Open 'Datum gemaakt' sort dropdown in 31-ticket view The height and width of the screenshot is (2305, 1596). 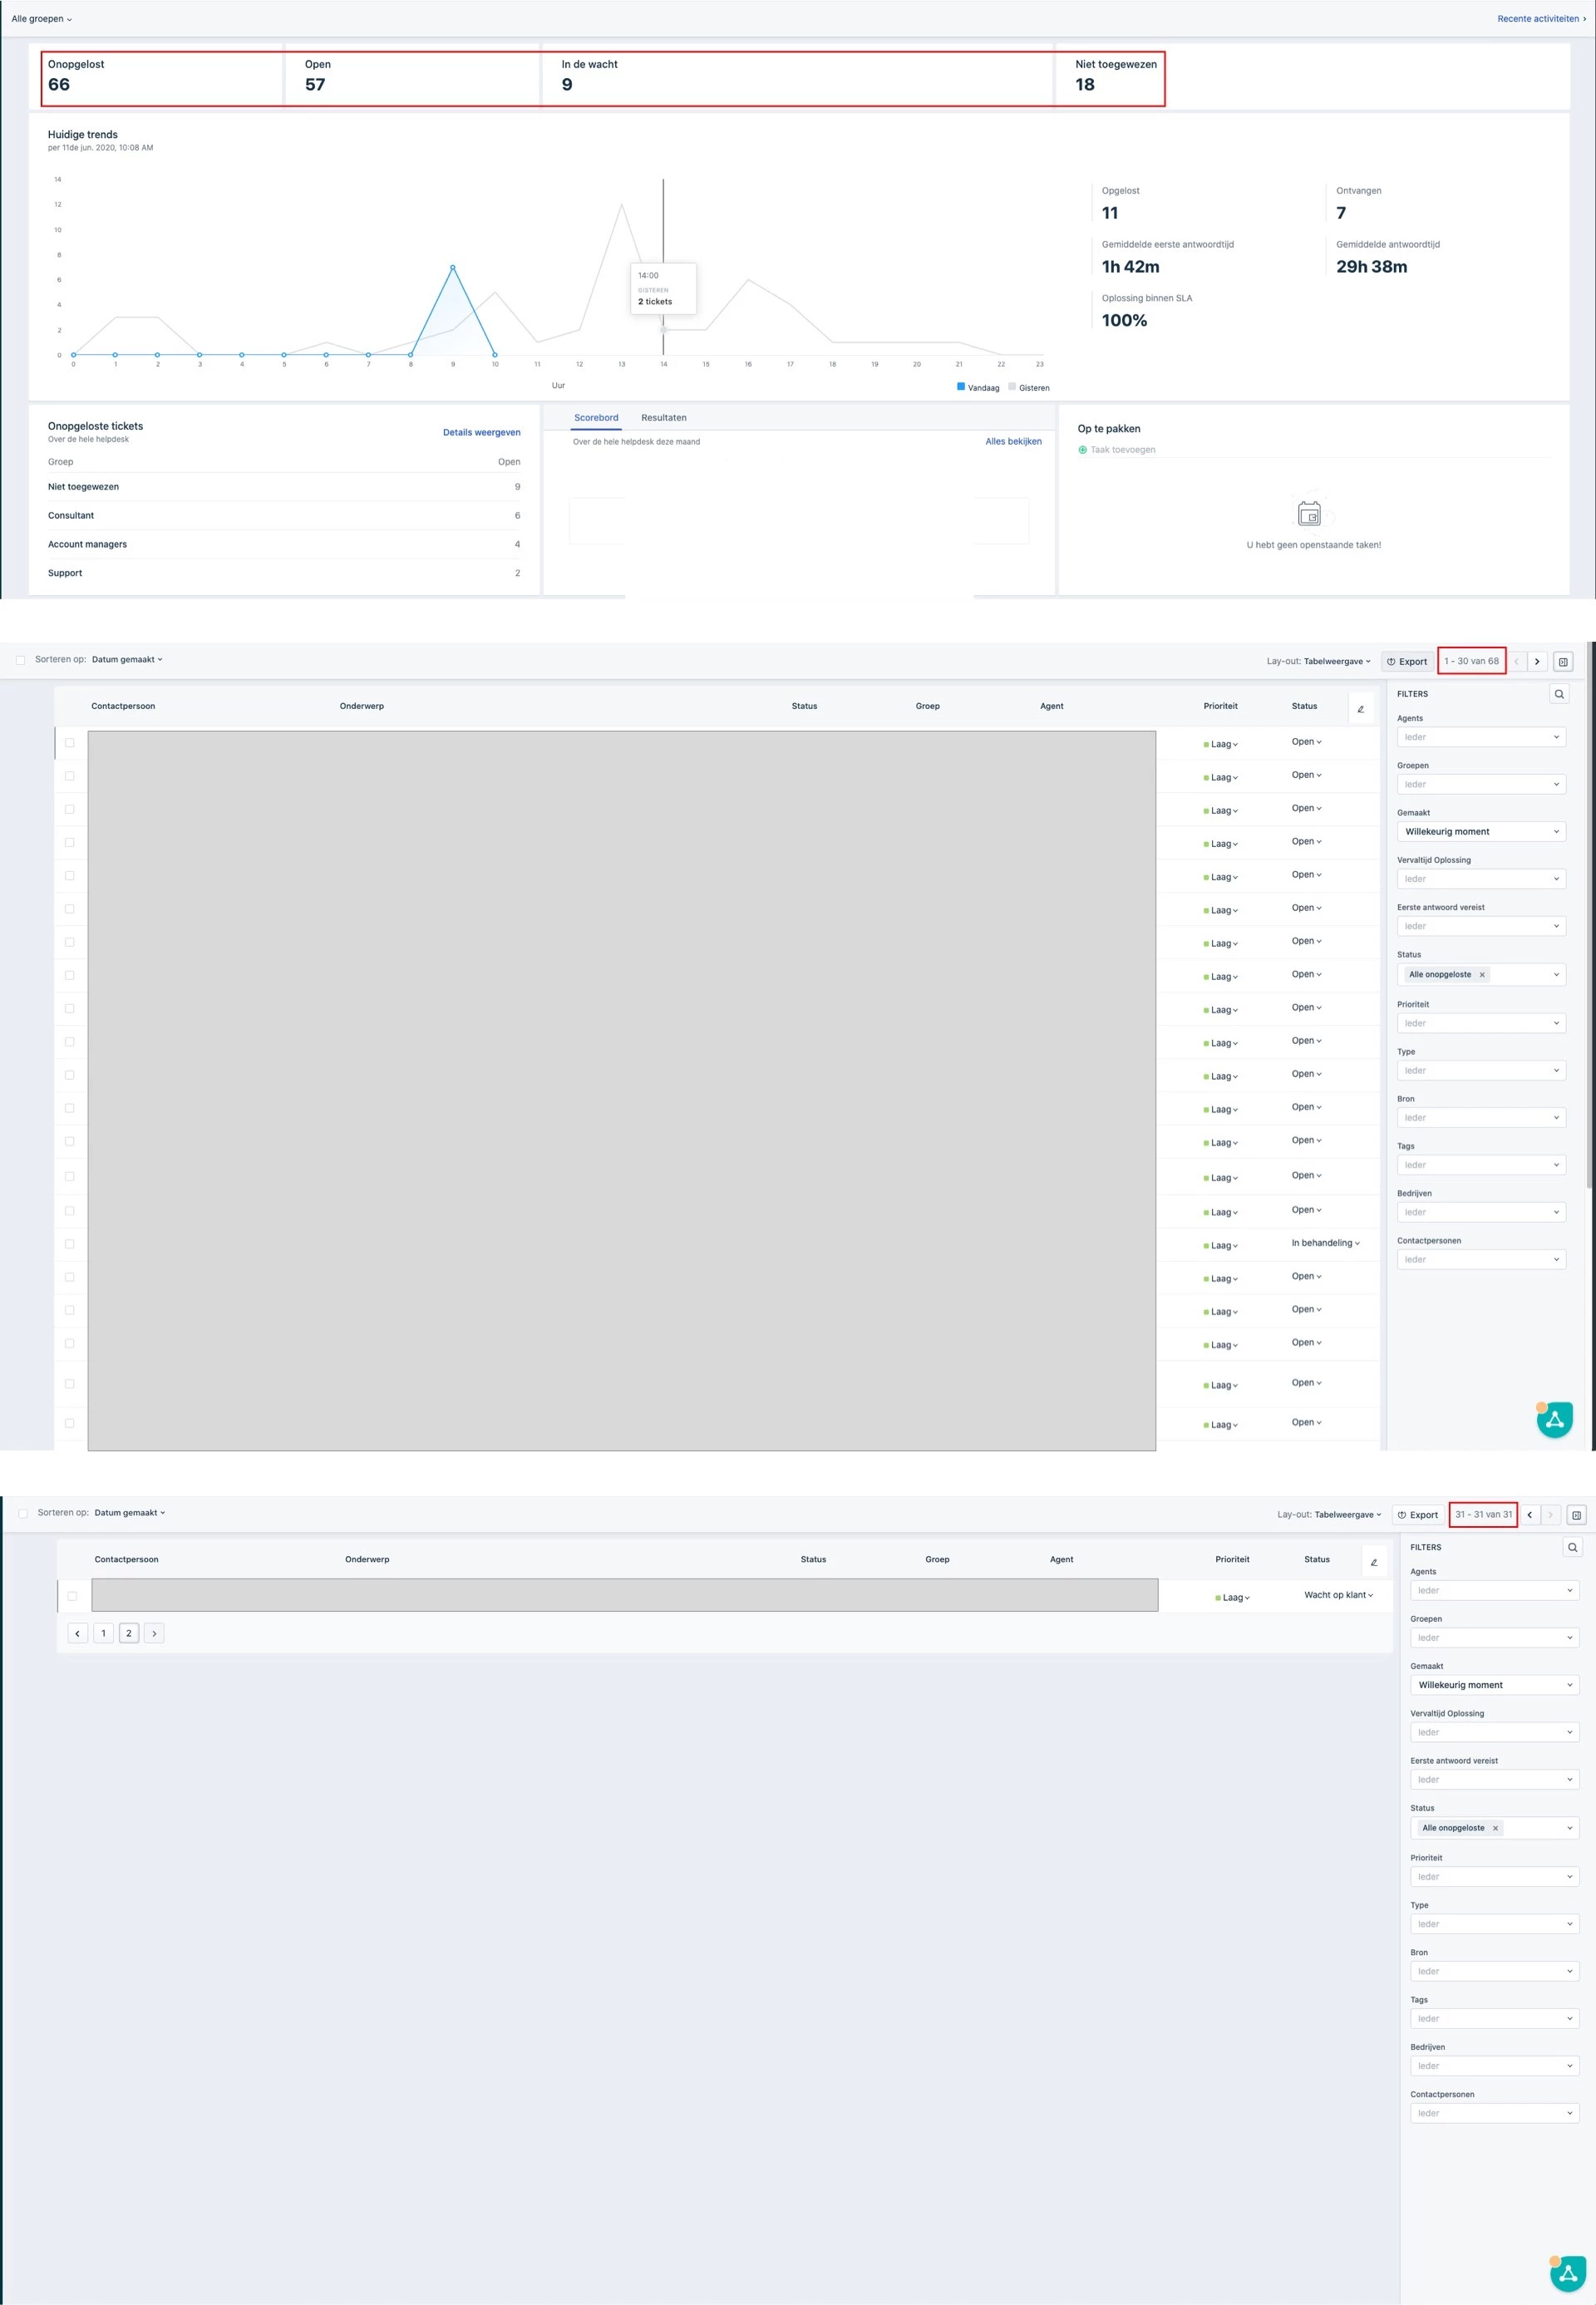click(x=130, y=1513)
